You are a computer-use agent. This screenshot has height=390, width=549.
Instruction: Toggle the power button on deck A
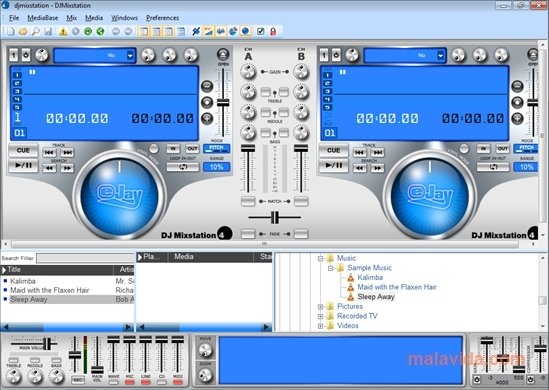[x=26, y=55]
